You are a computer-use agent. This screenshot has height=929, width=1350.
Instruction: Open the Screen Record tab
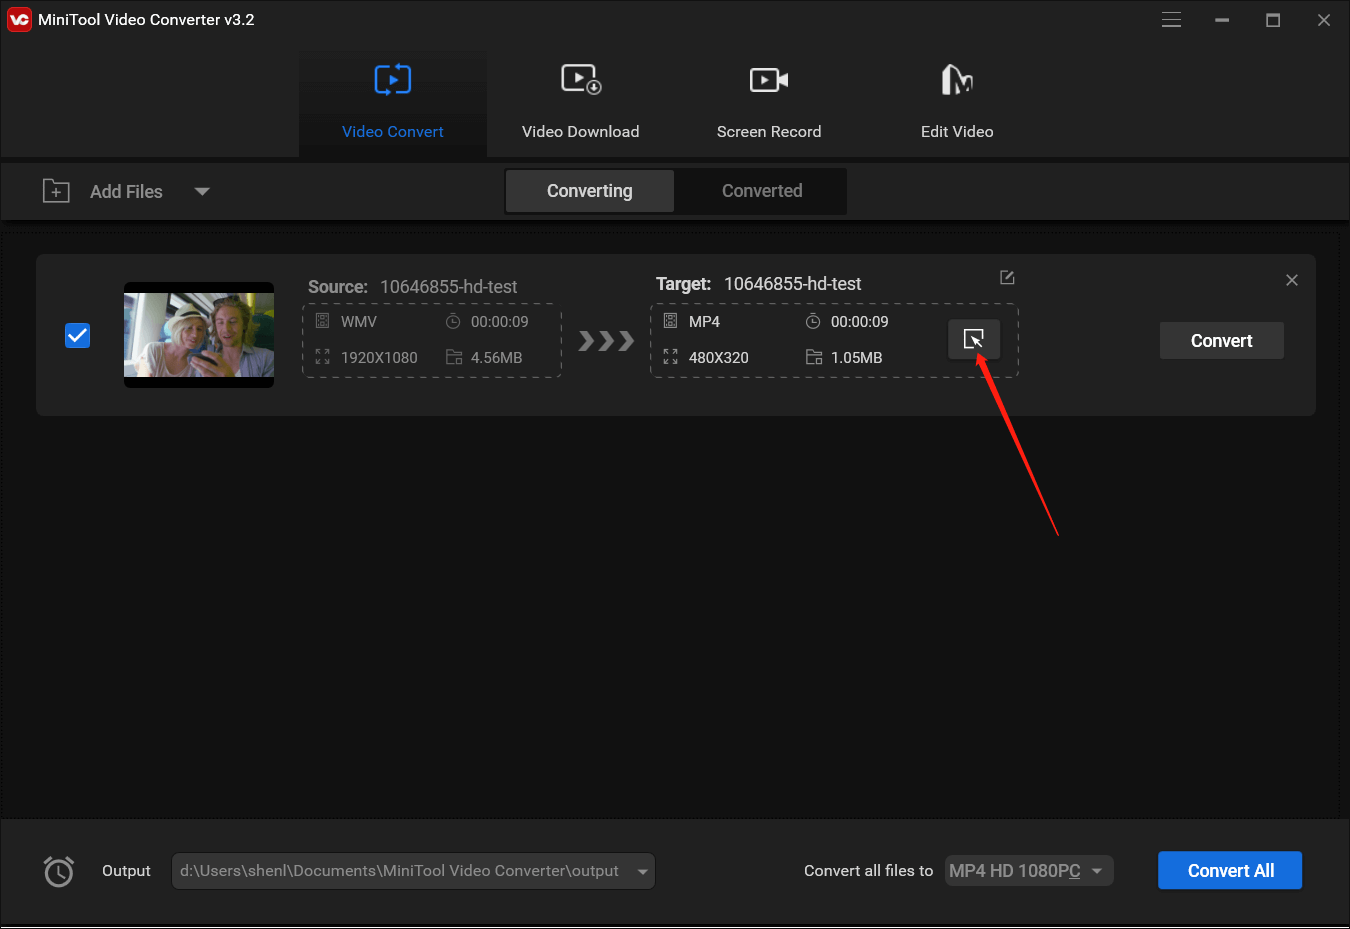coord(769,104)
